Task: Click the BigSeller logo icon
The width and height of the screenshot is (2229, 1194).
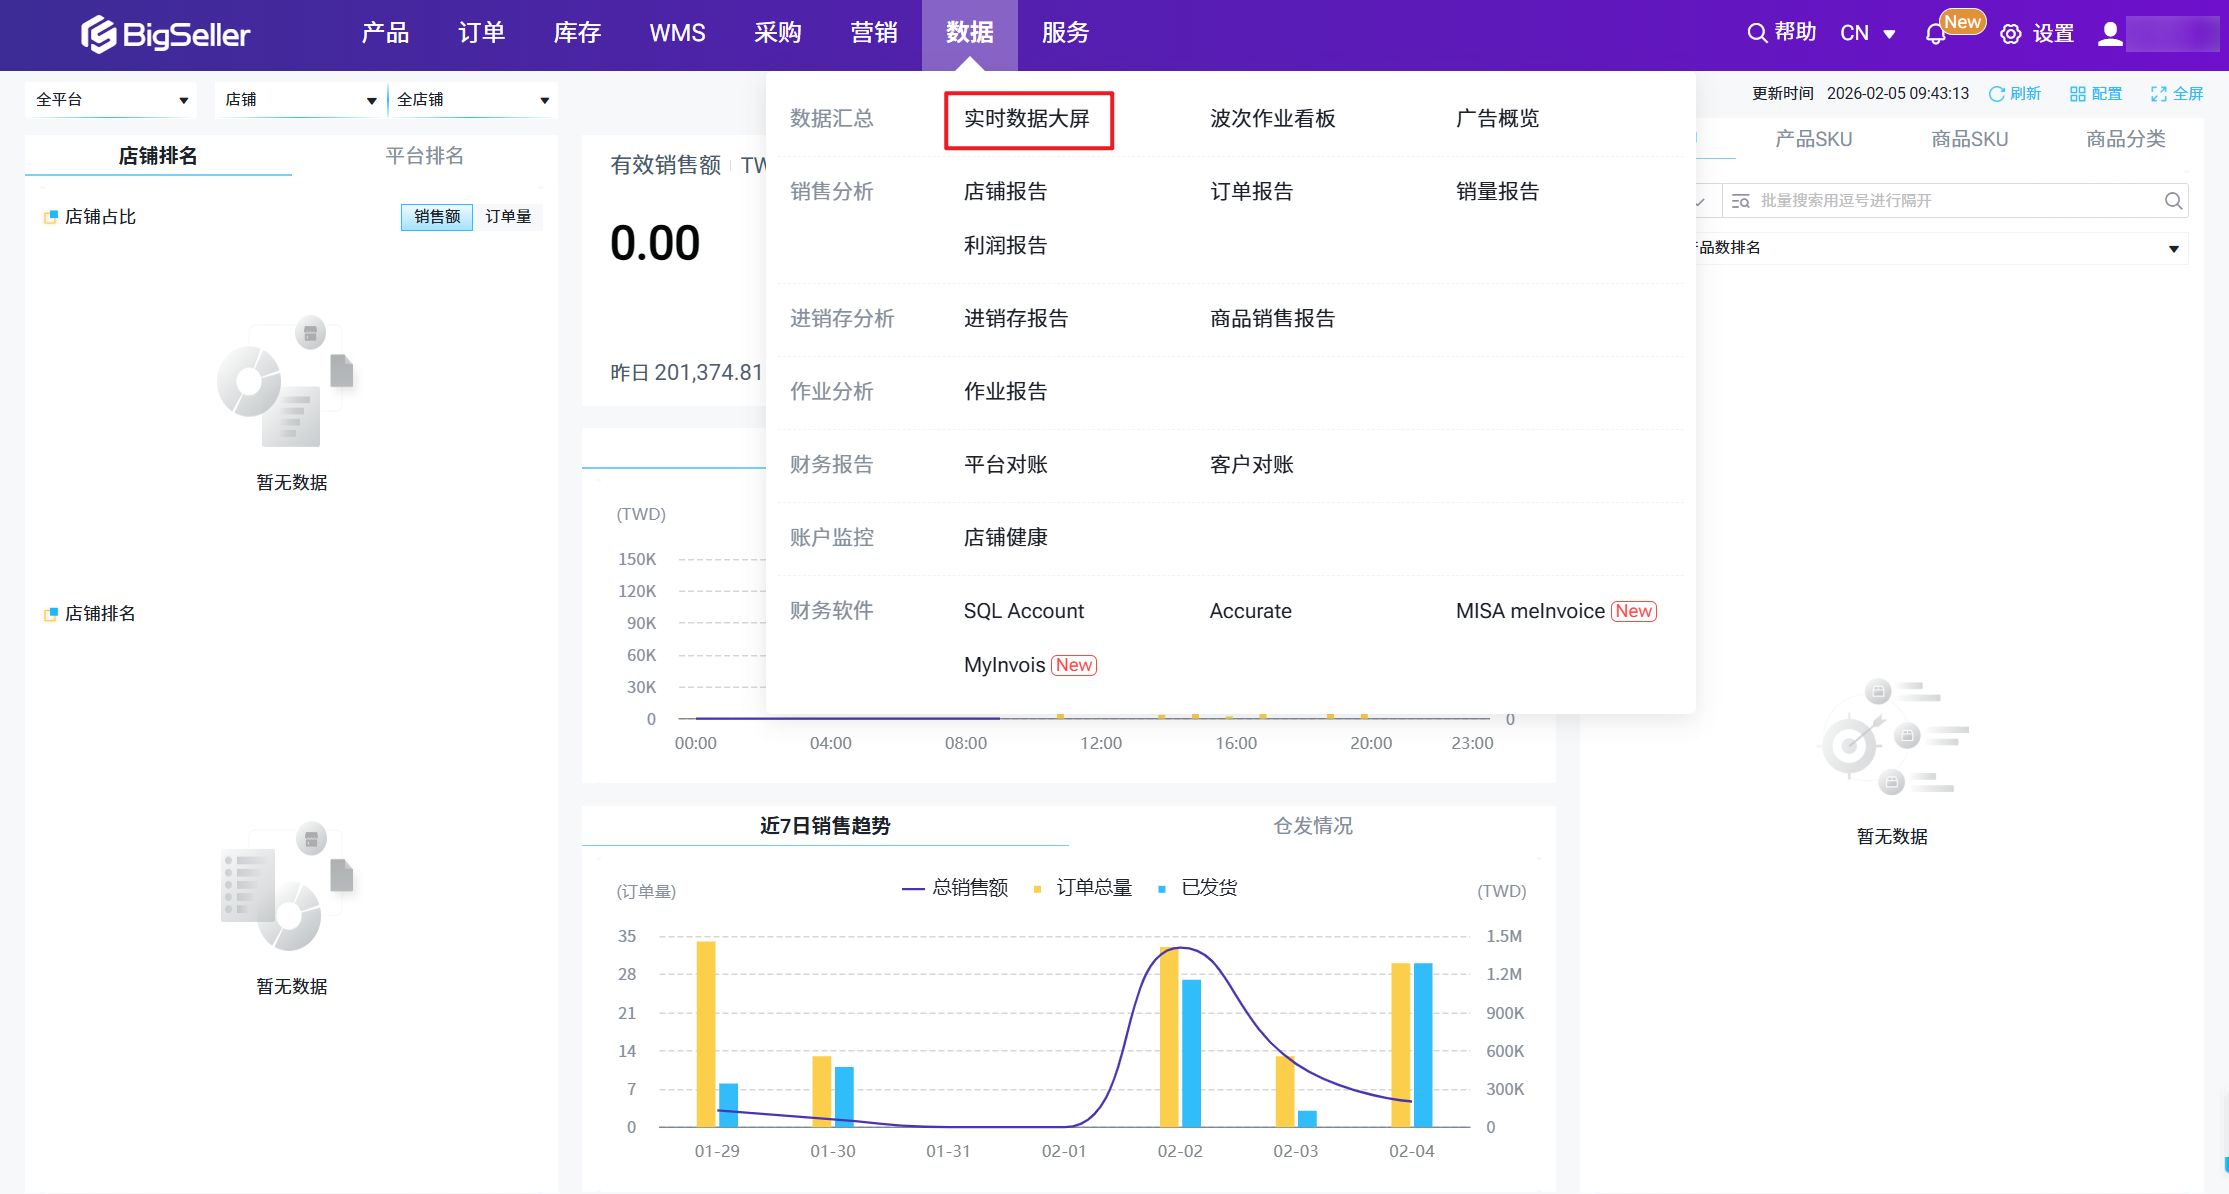Action: [98, 34]
